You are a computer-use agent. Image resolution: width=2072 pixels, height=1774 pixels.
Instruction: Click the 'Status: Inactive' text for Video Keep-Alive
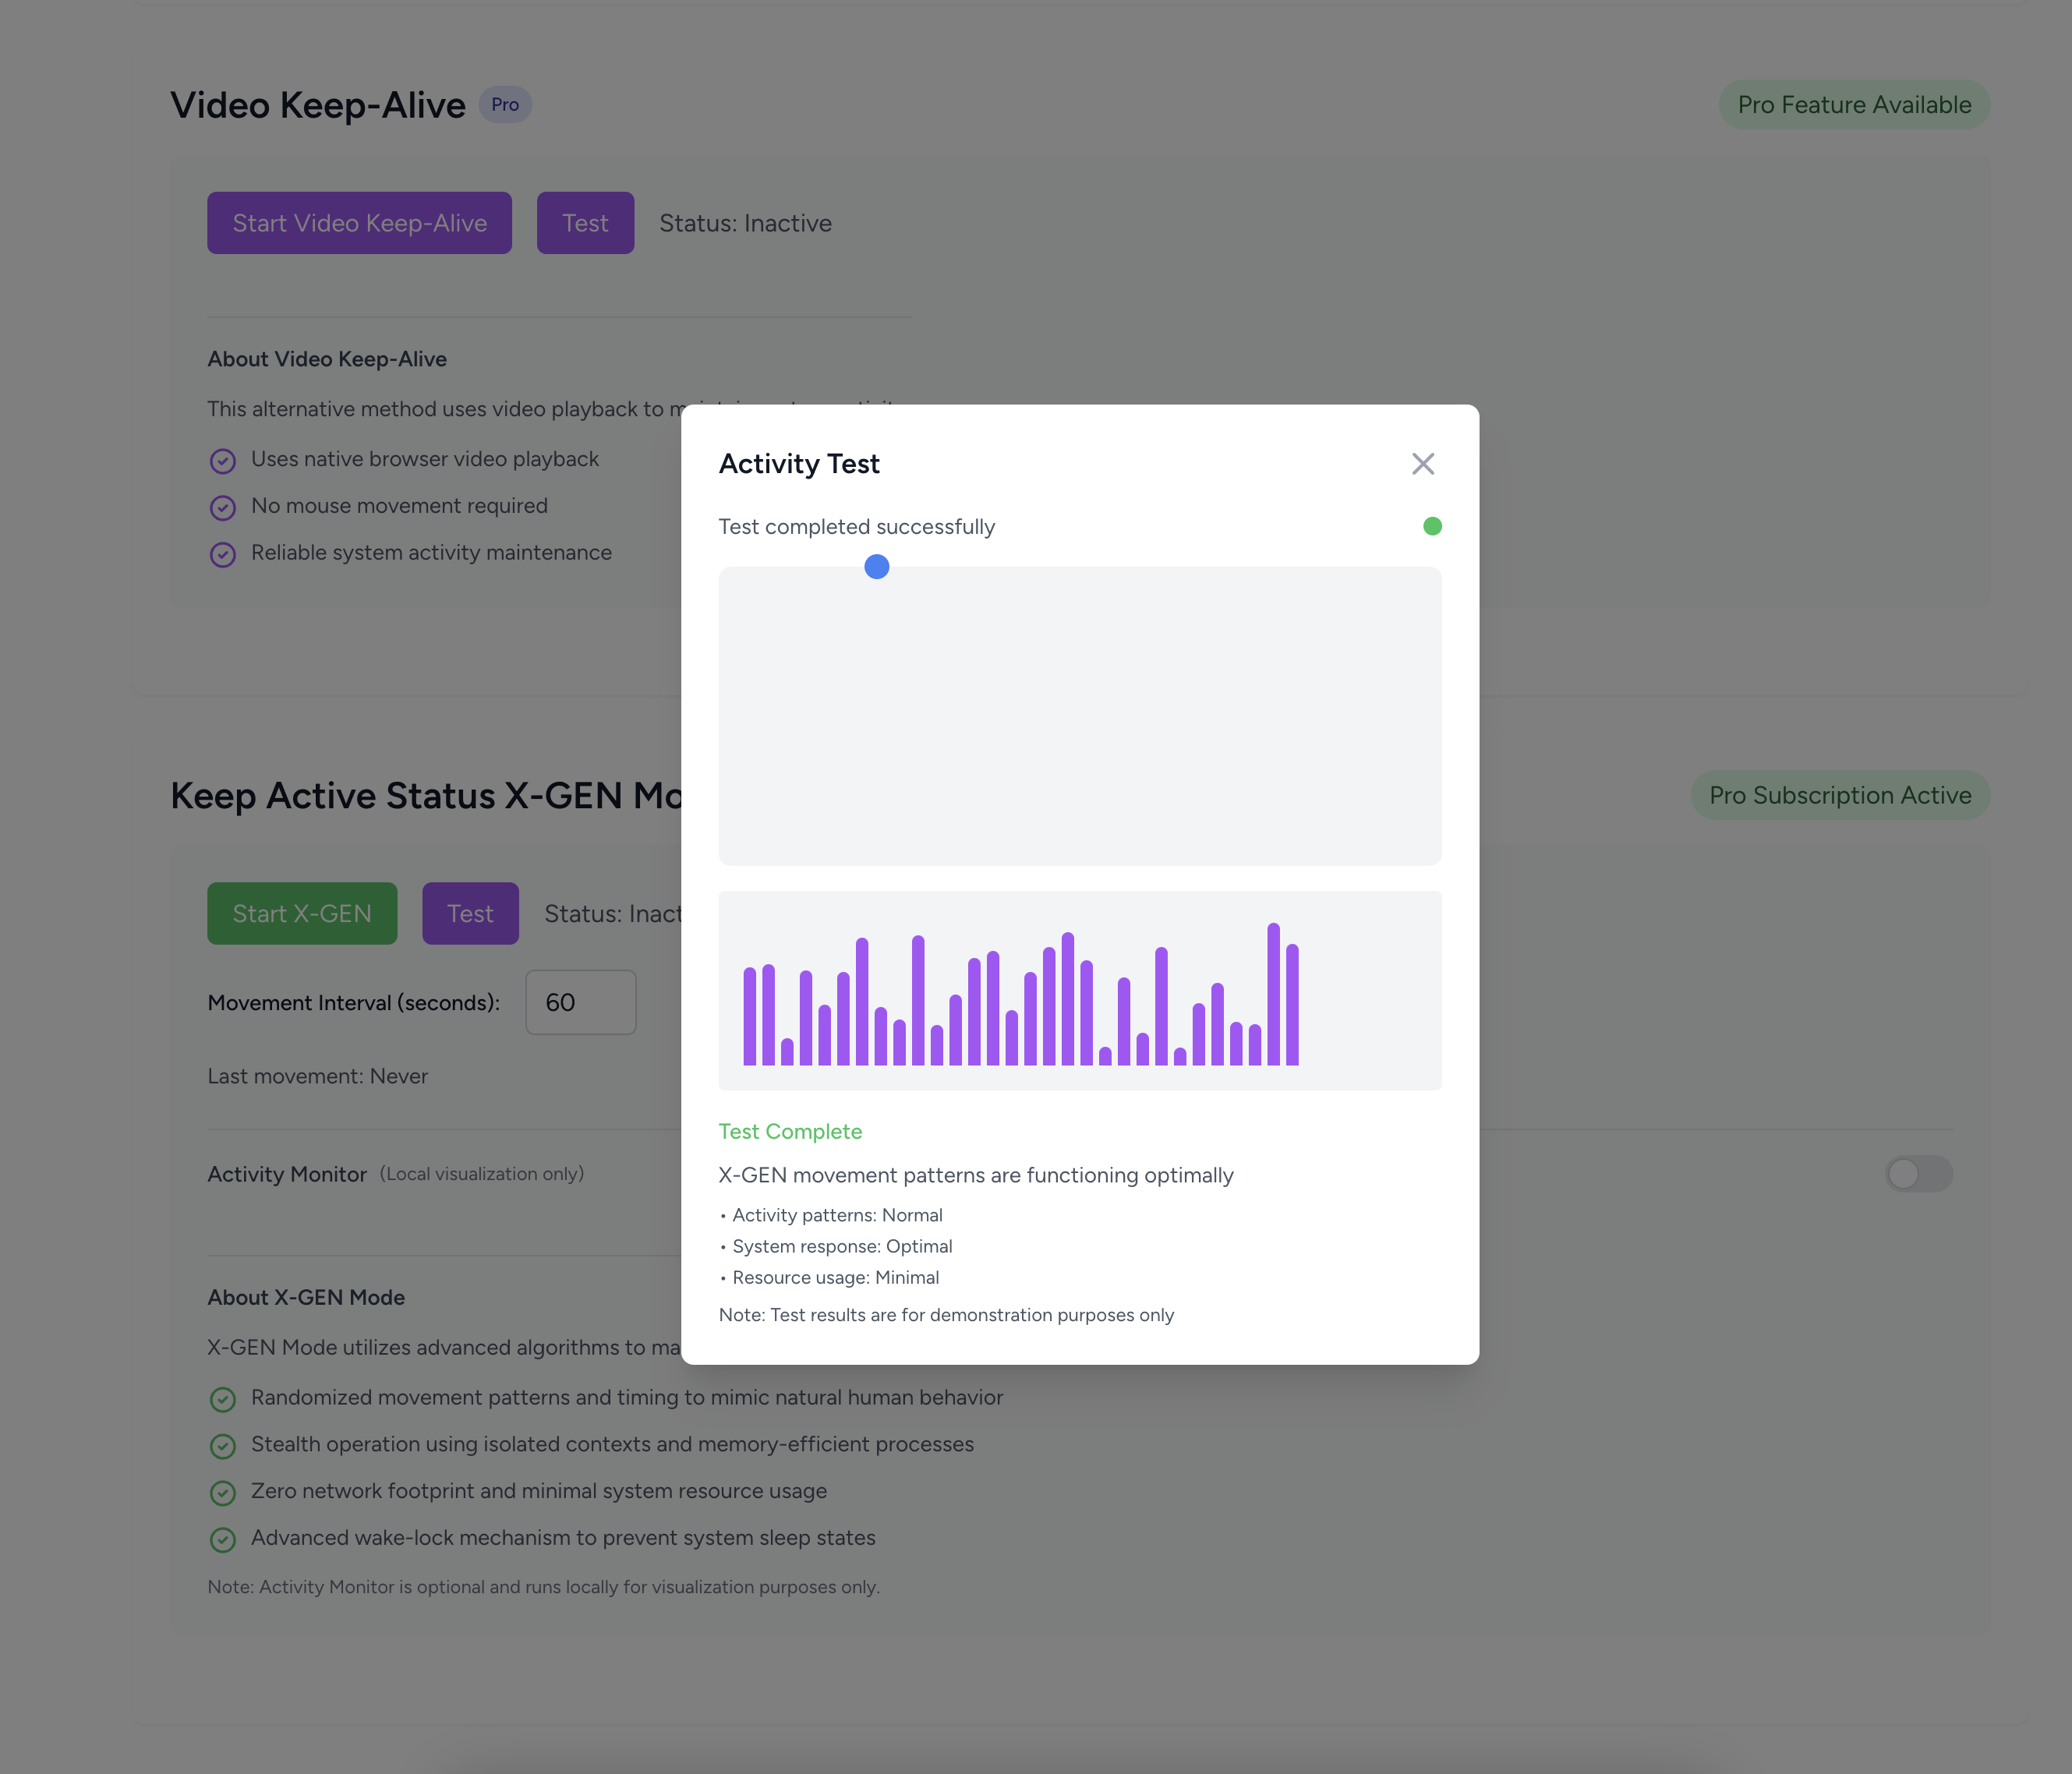point(745,223)
